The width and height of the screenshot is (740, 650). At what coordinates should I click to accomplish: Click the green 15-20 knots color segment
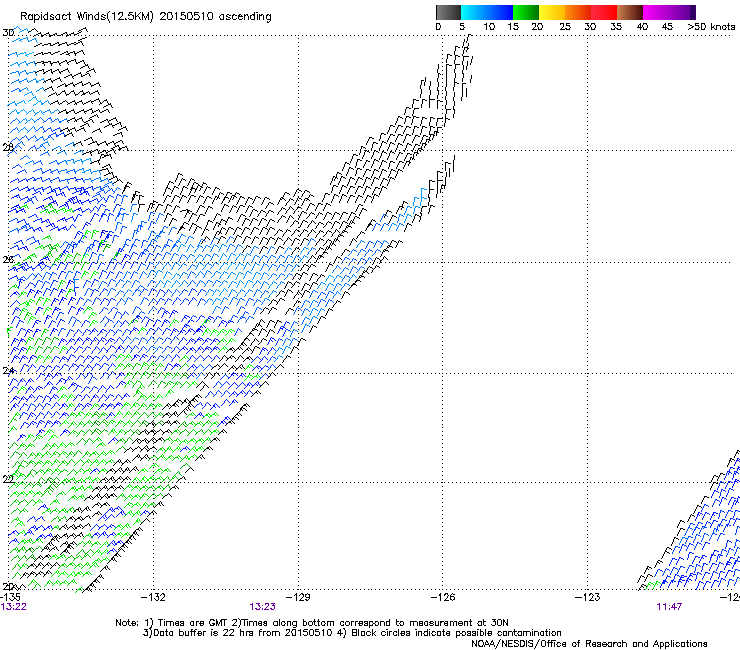(526, 12)
